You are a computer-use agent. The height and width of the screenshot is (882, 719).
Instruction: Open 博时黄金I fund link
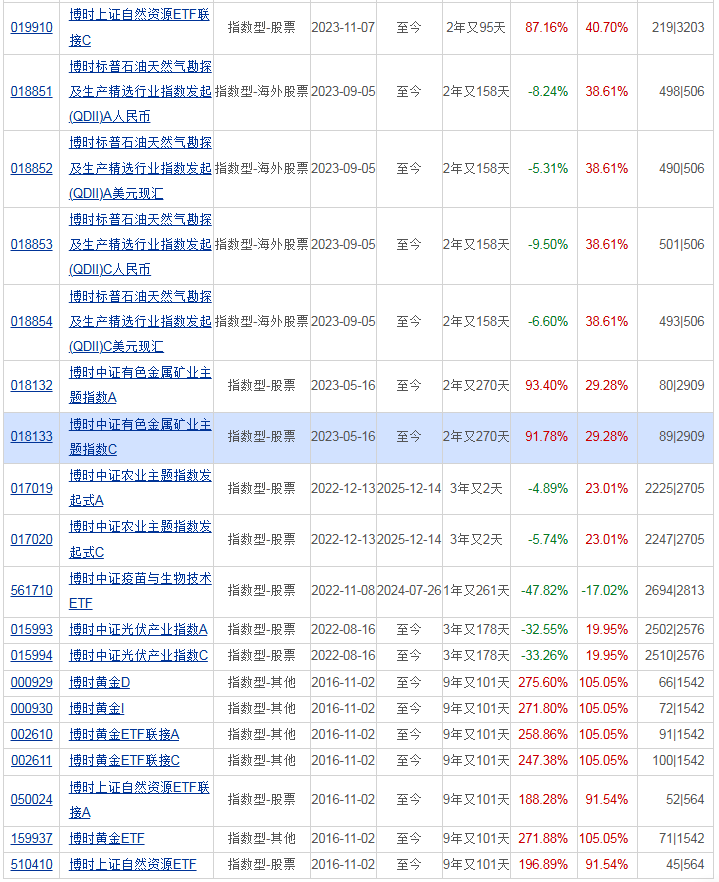point(96,709)
